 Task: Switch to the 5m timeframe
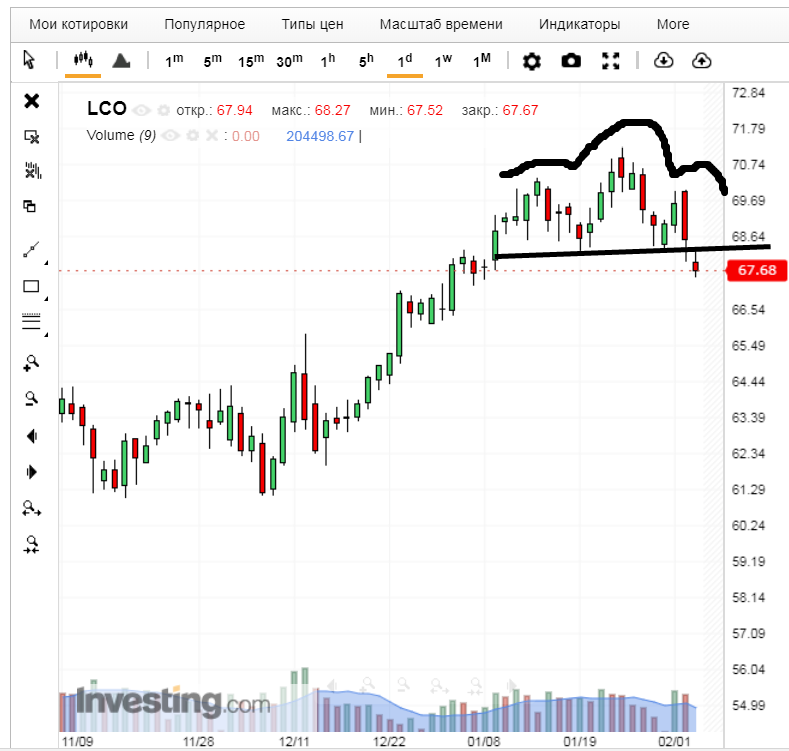tap(212, 61)
